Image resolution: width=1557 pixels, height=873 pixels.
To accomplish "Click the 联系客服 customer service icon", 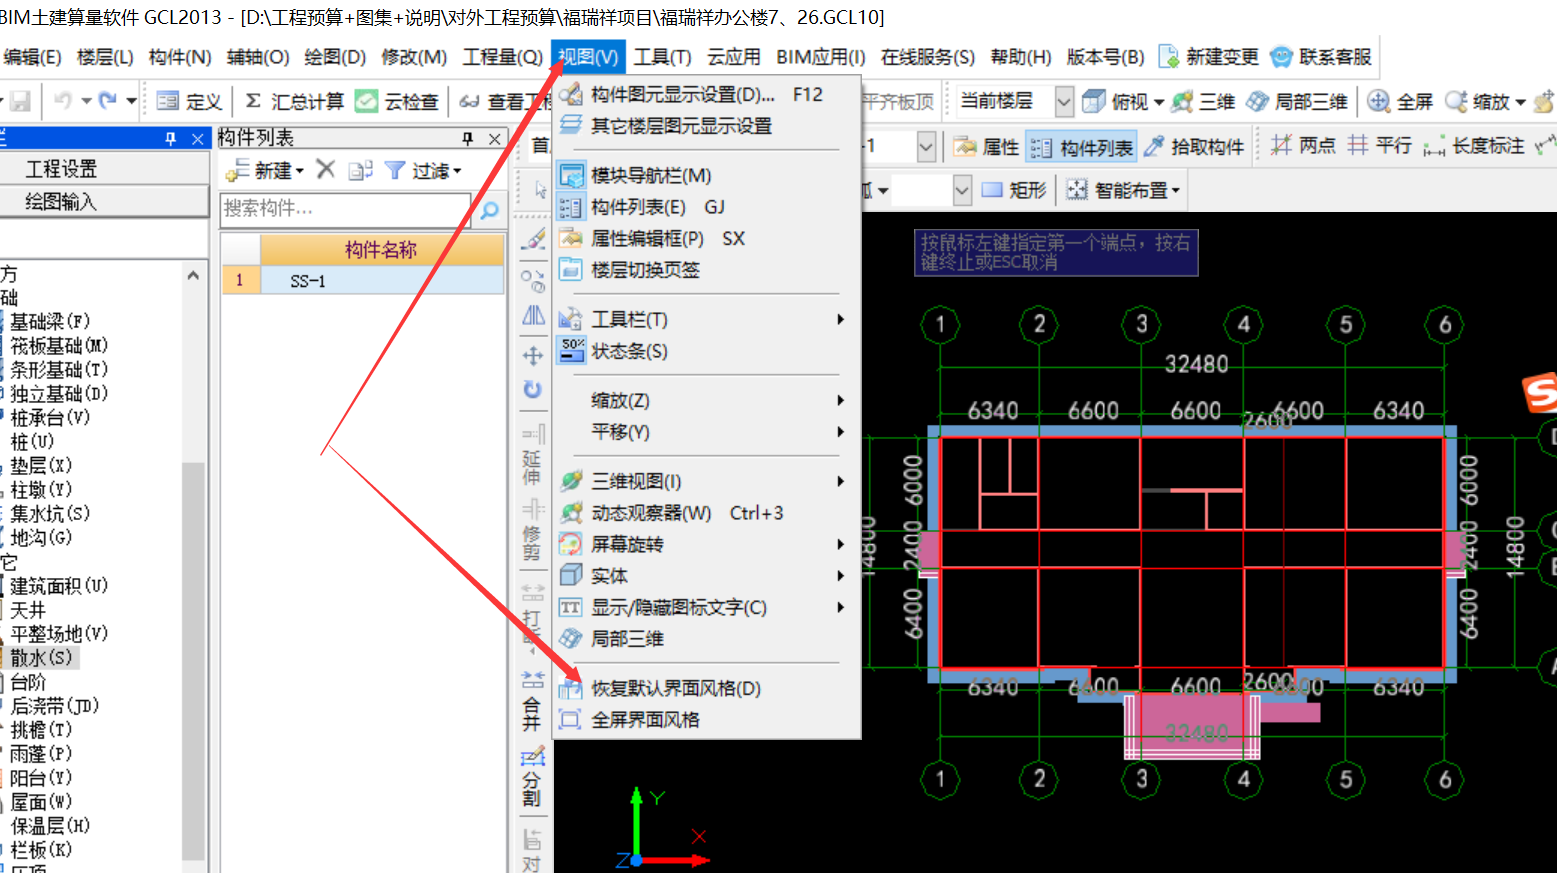I will (1281, 57).
